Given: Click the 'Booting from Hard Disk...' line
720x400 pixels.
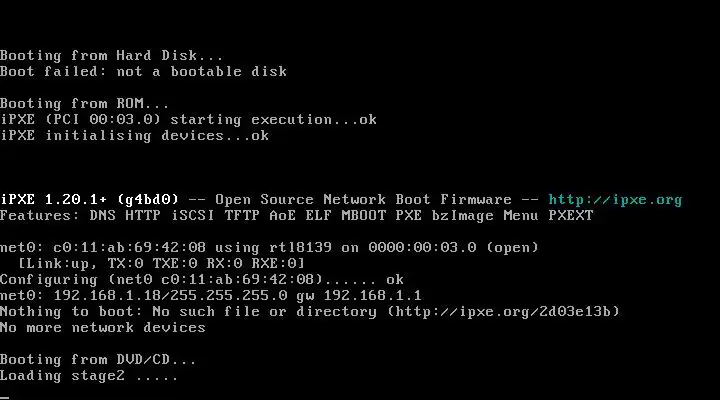Looking at the screenshot, I should (112, 55).
